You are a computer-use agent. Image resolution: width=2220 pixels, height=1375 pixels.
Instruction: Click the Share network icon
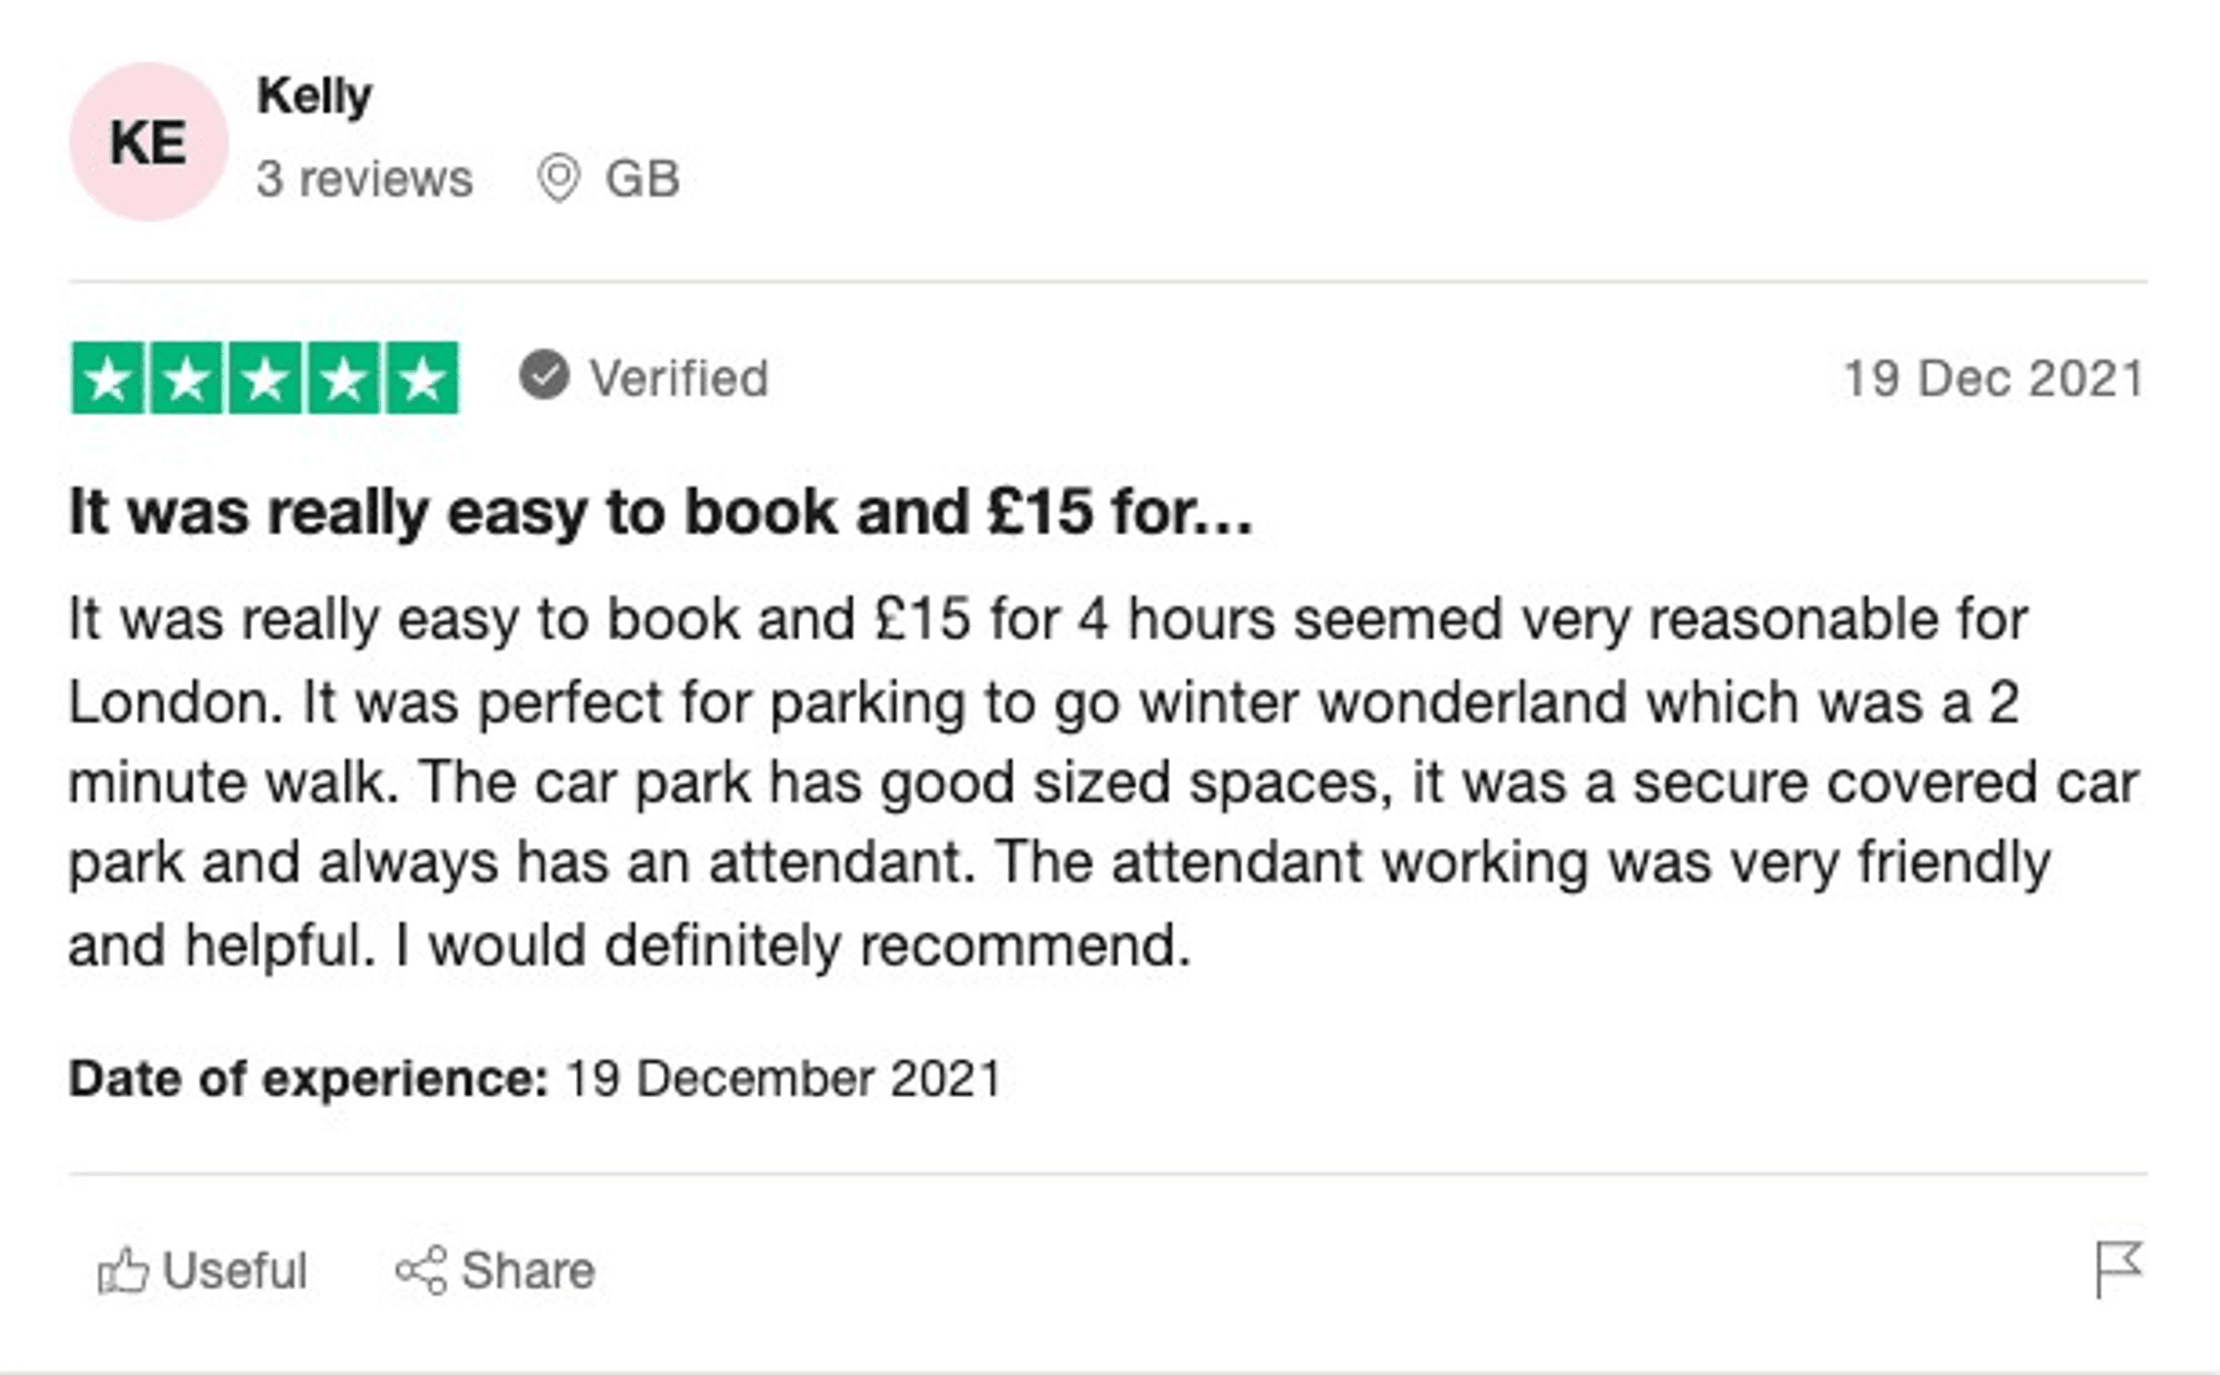[421, 1270]
